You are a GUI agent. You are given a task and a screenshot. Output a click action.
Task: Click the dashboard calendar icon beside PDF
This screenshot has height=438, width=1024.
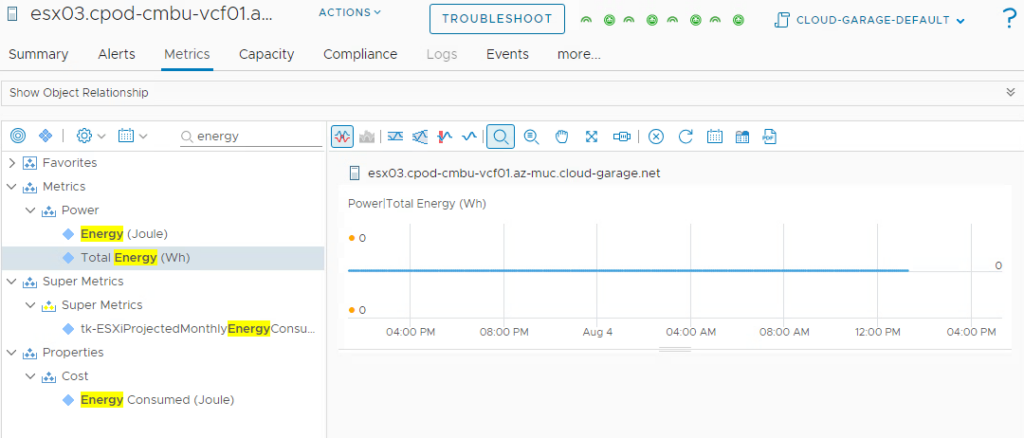[x=742, y=136]
